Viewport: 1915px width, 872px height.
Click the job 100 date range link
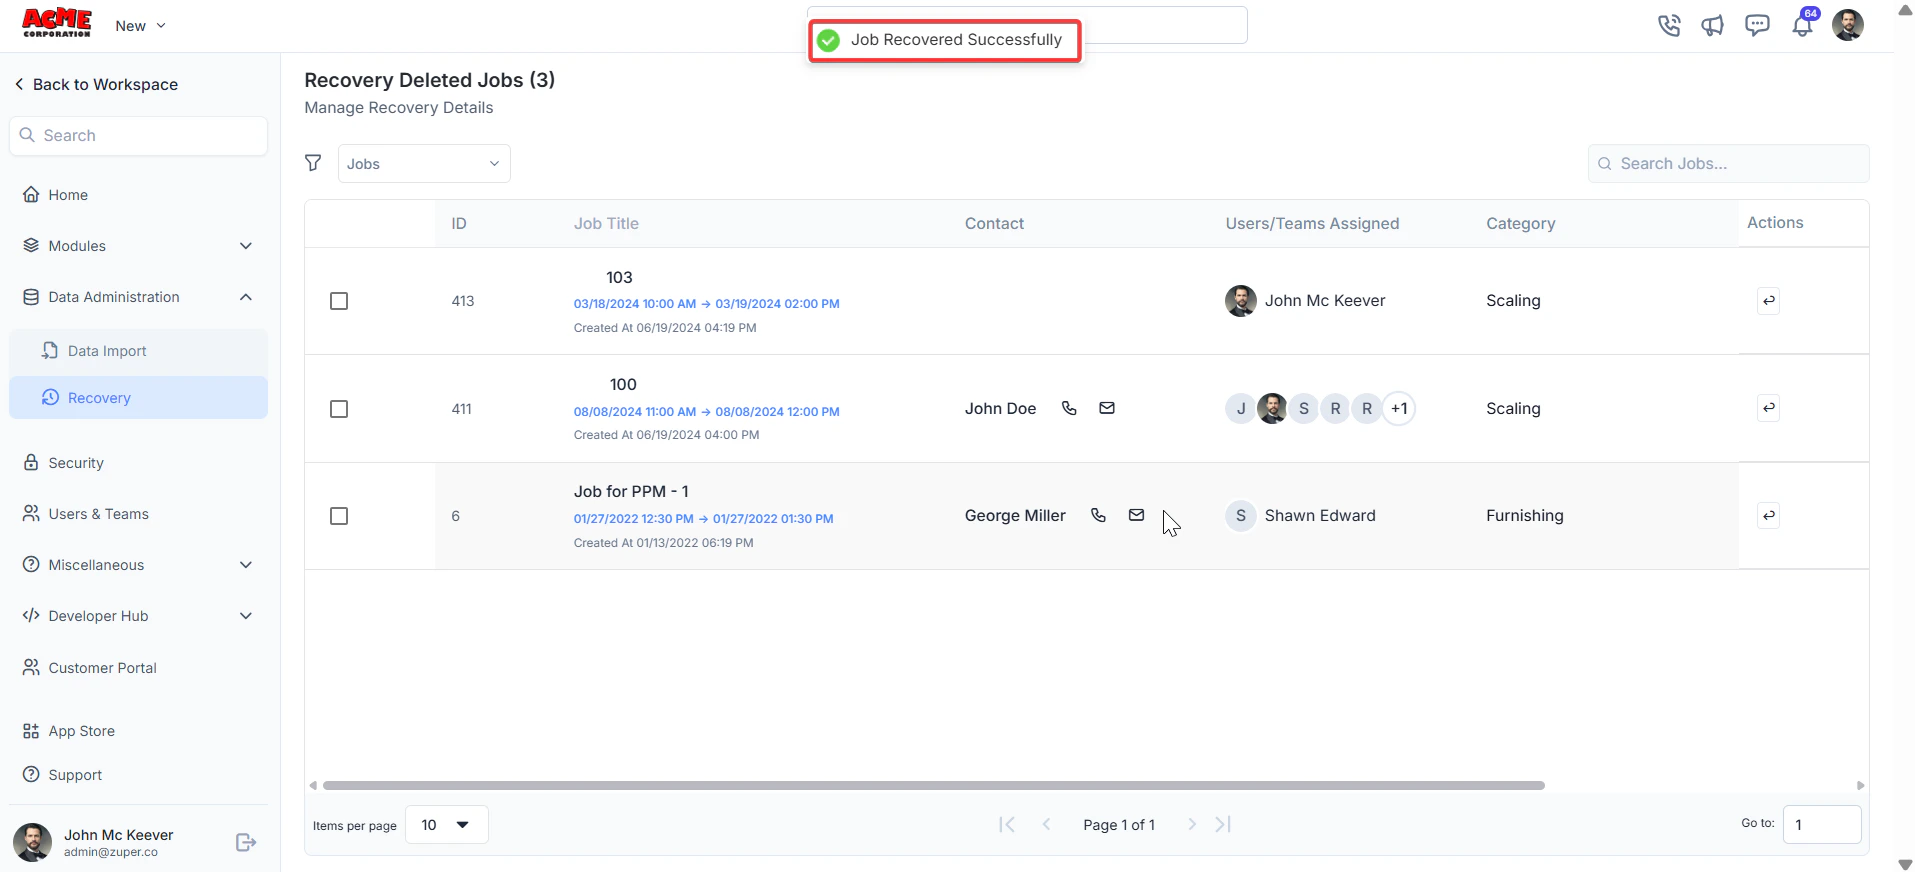tap(706, 412)
